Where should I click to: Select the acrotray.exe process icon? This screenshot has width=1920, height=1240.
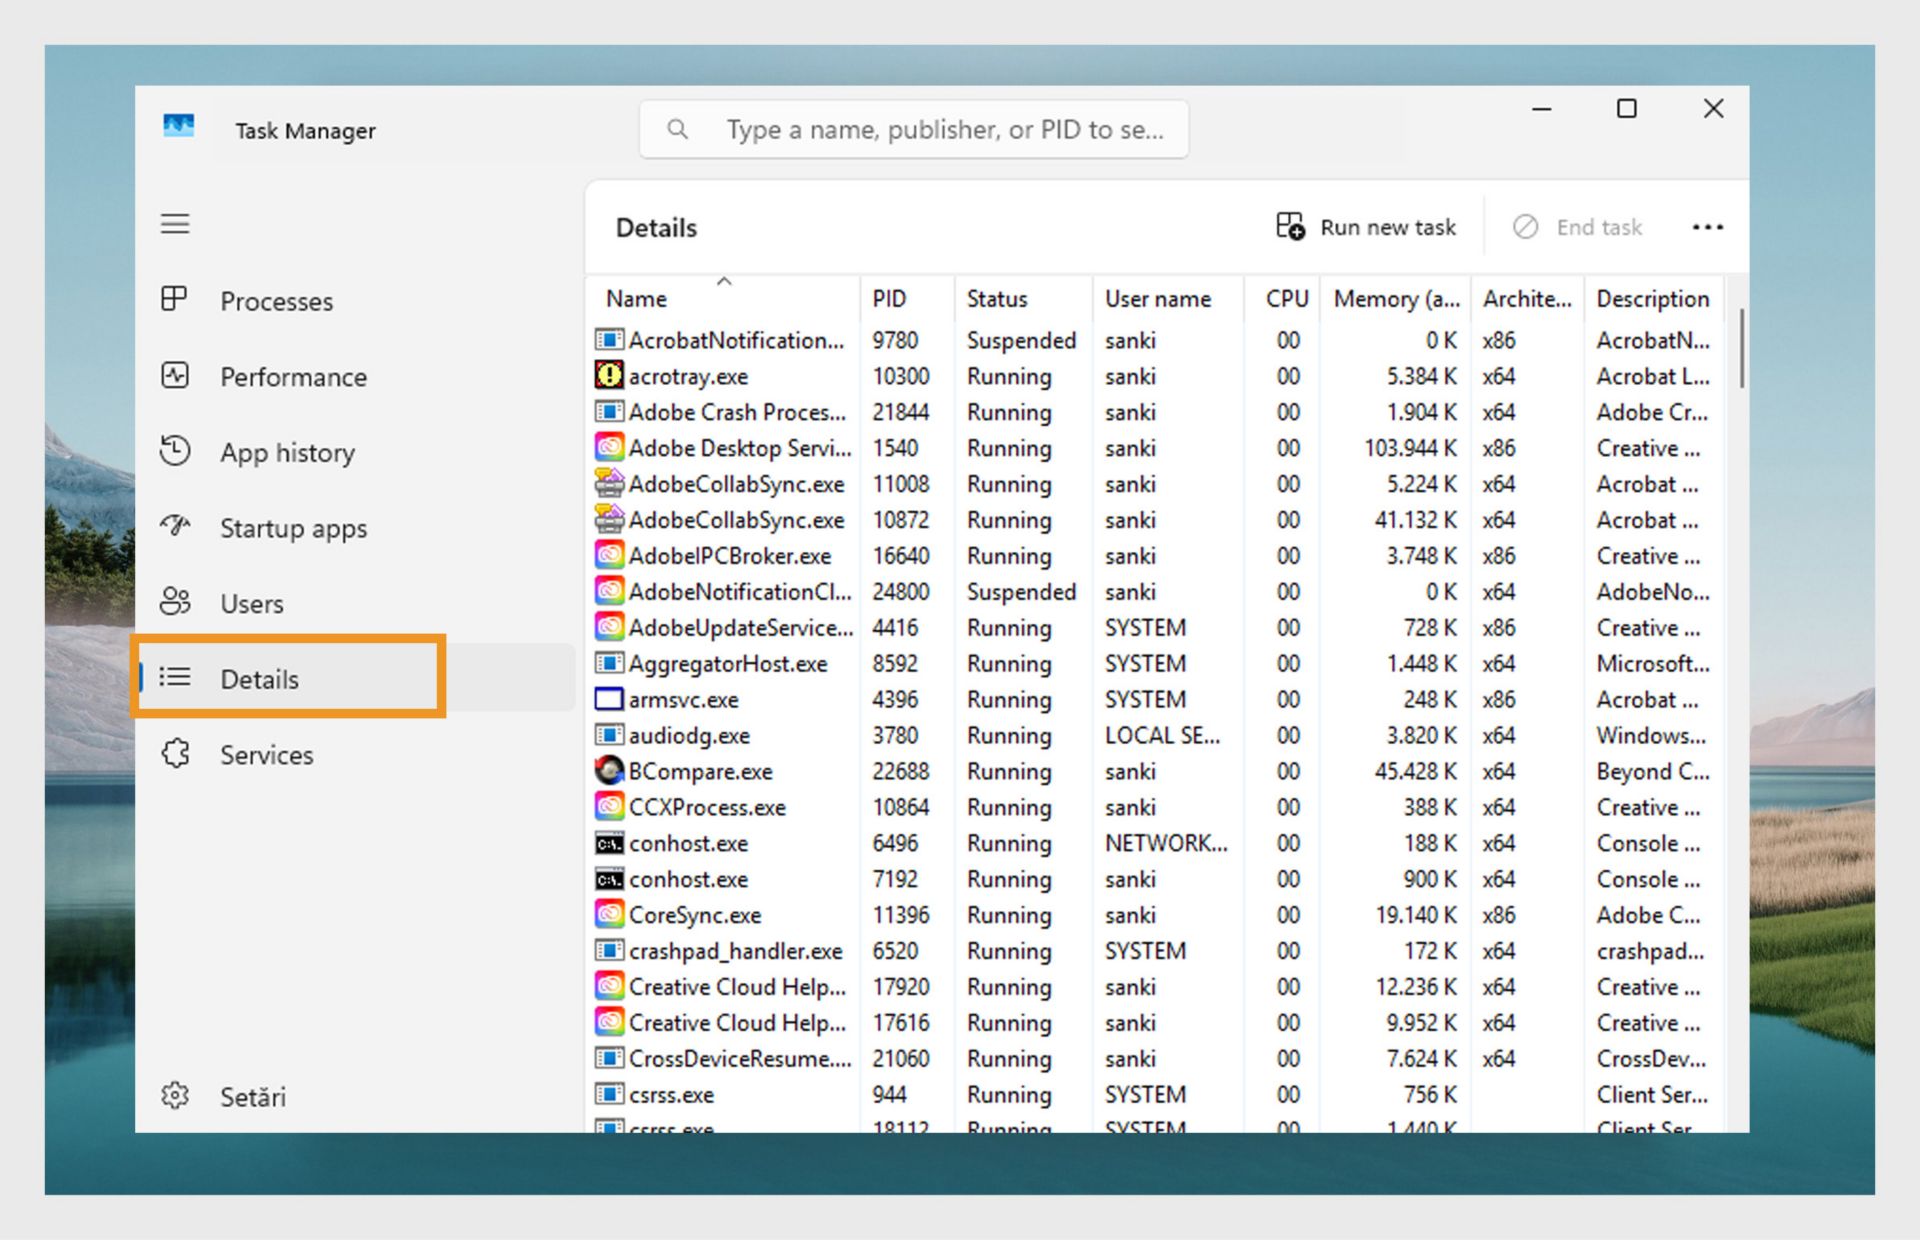[608, 376]
